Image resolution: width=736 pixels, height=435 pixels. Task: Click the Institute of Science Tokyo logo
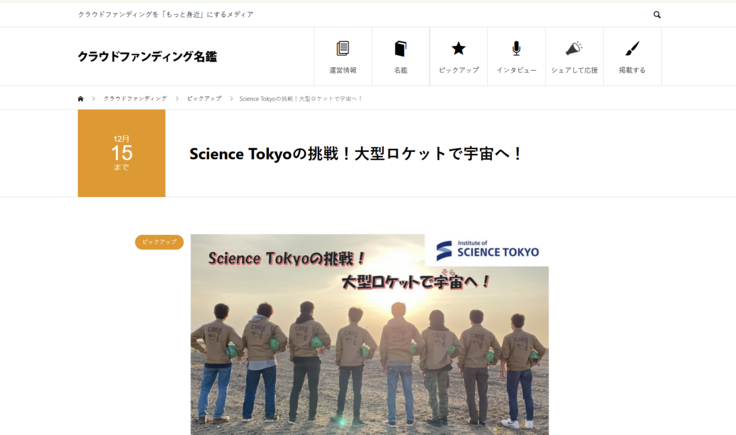click(487, 250)
